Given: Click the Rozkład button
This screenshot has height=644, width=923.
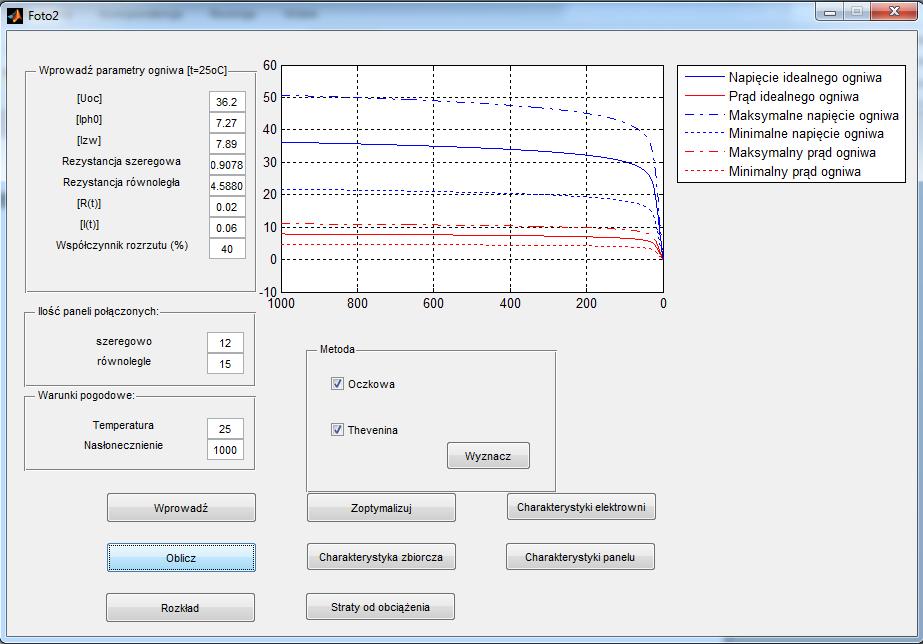Looking at the screenshot, I should pyautogui.click(x=181, y=608).
